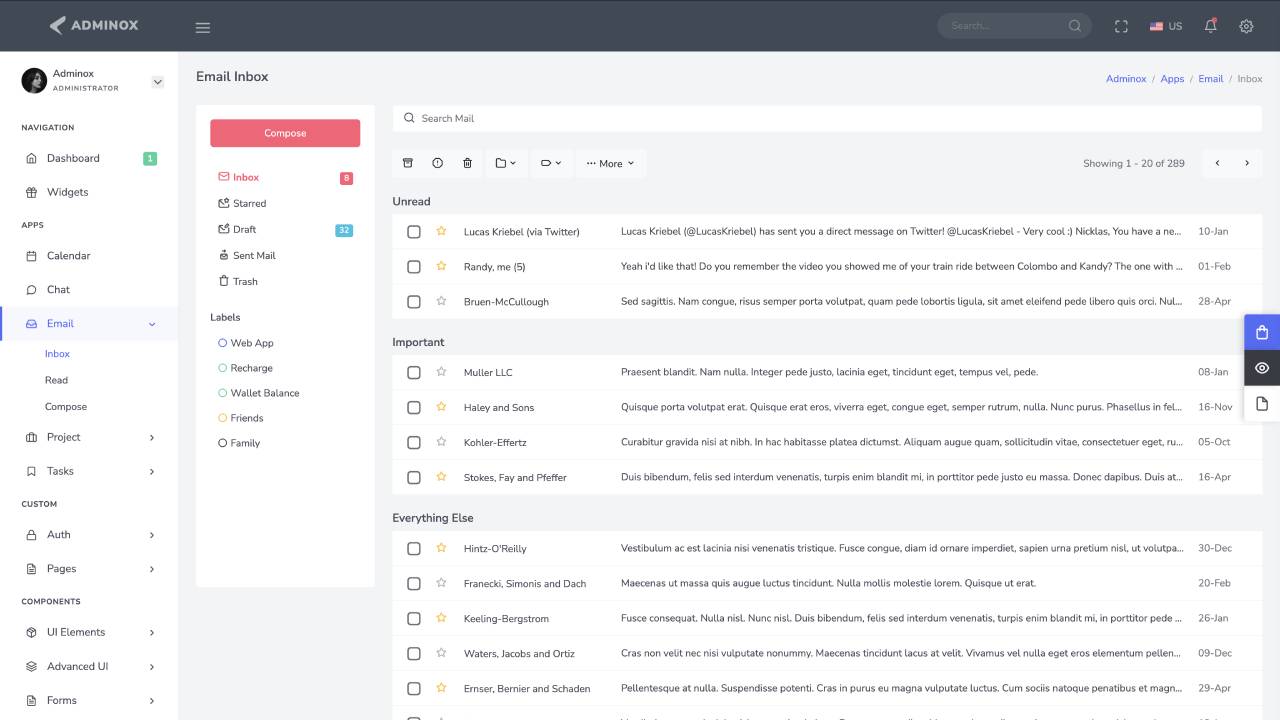This screenshot has width=1280, height=720.
Task: Tick the Ernser, Bernier and Schaden checkbox
Action: click(414, 689)
